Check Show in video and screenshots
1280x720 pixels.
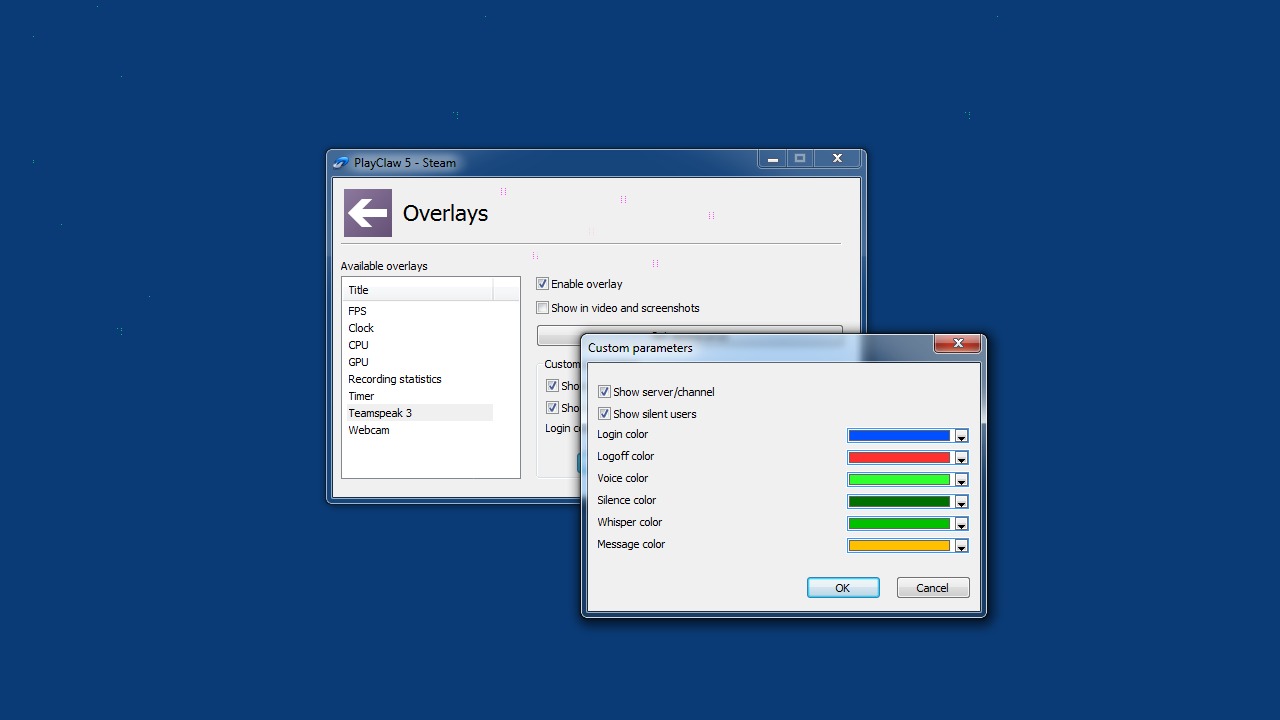tap(542, 307)
